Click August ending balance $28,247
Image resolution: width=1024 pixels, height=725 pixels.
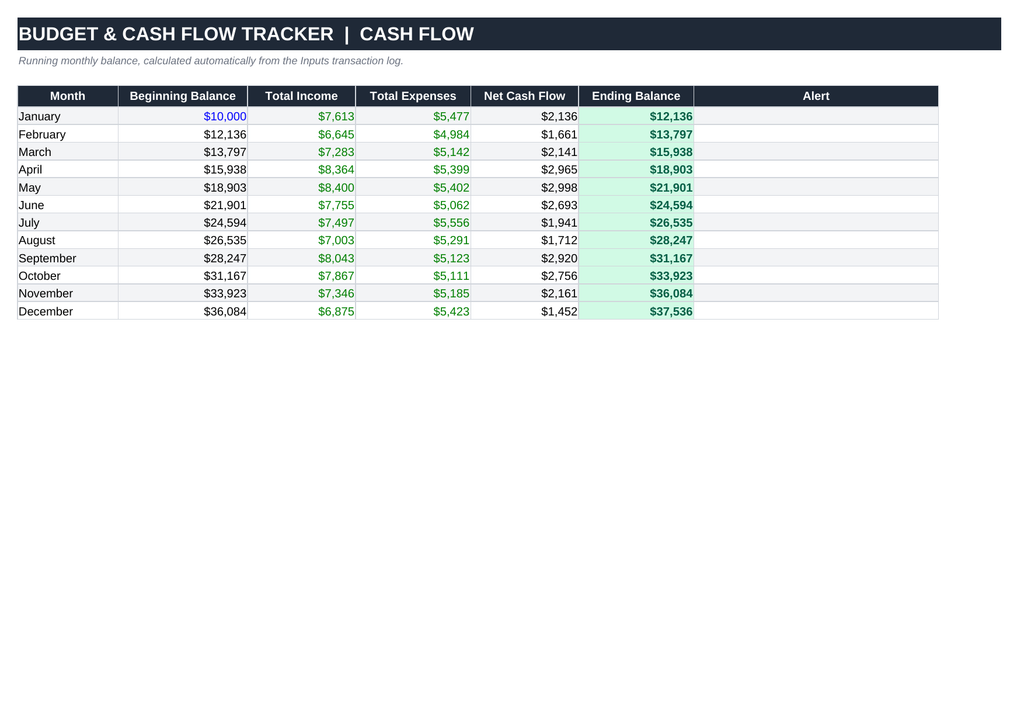point(636,240)
